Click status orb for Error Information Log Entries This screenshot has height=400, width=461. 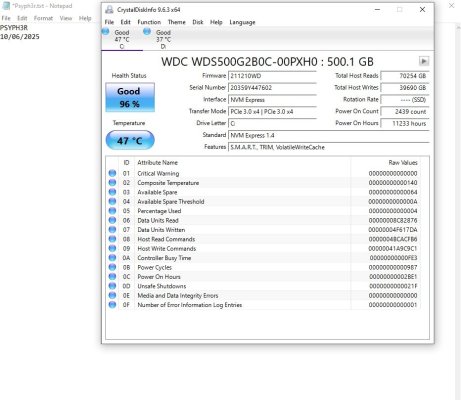pos(112,305)
